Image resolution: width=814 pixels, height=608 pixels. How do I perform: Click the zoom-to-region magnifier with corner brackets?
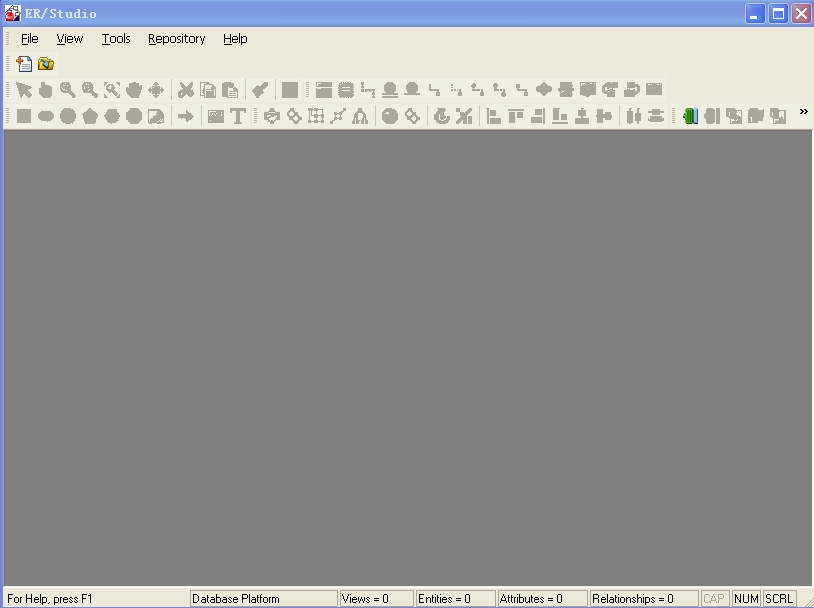[112, 90]
